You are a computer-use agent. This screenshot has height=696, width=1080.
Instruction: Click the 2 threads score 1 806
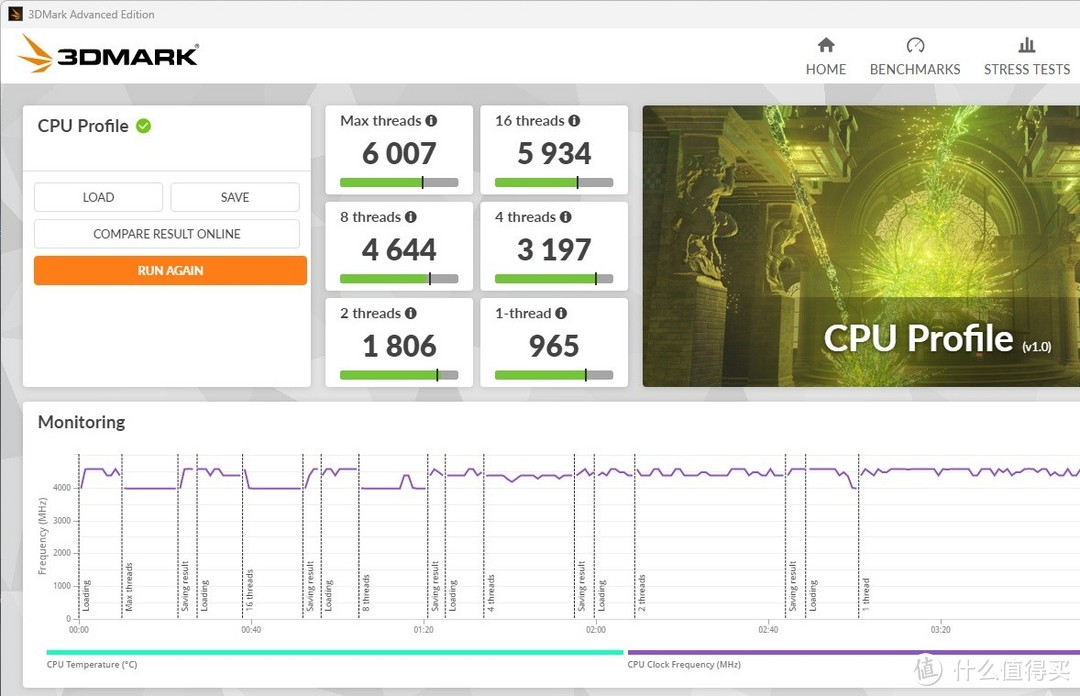(399, 347)
